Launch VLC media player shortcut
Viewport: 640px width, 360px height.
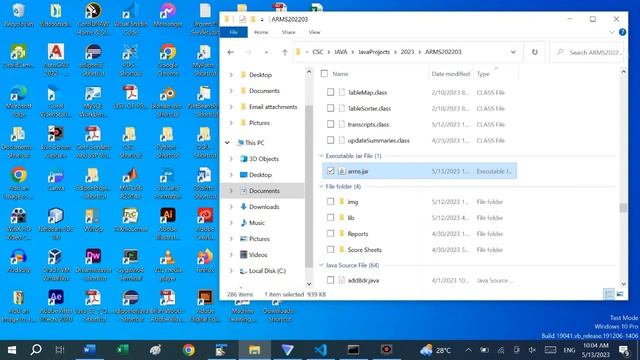click(168, 264)
